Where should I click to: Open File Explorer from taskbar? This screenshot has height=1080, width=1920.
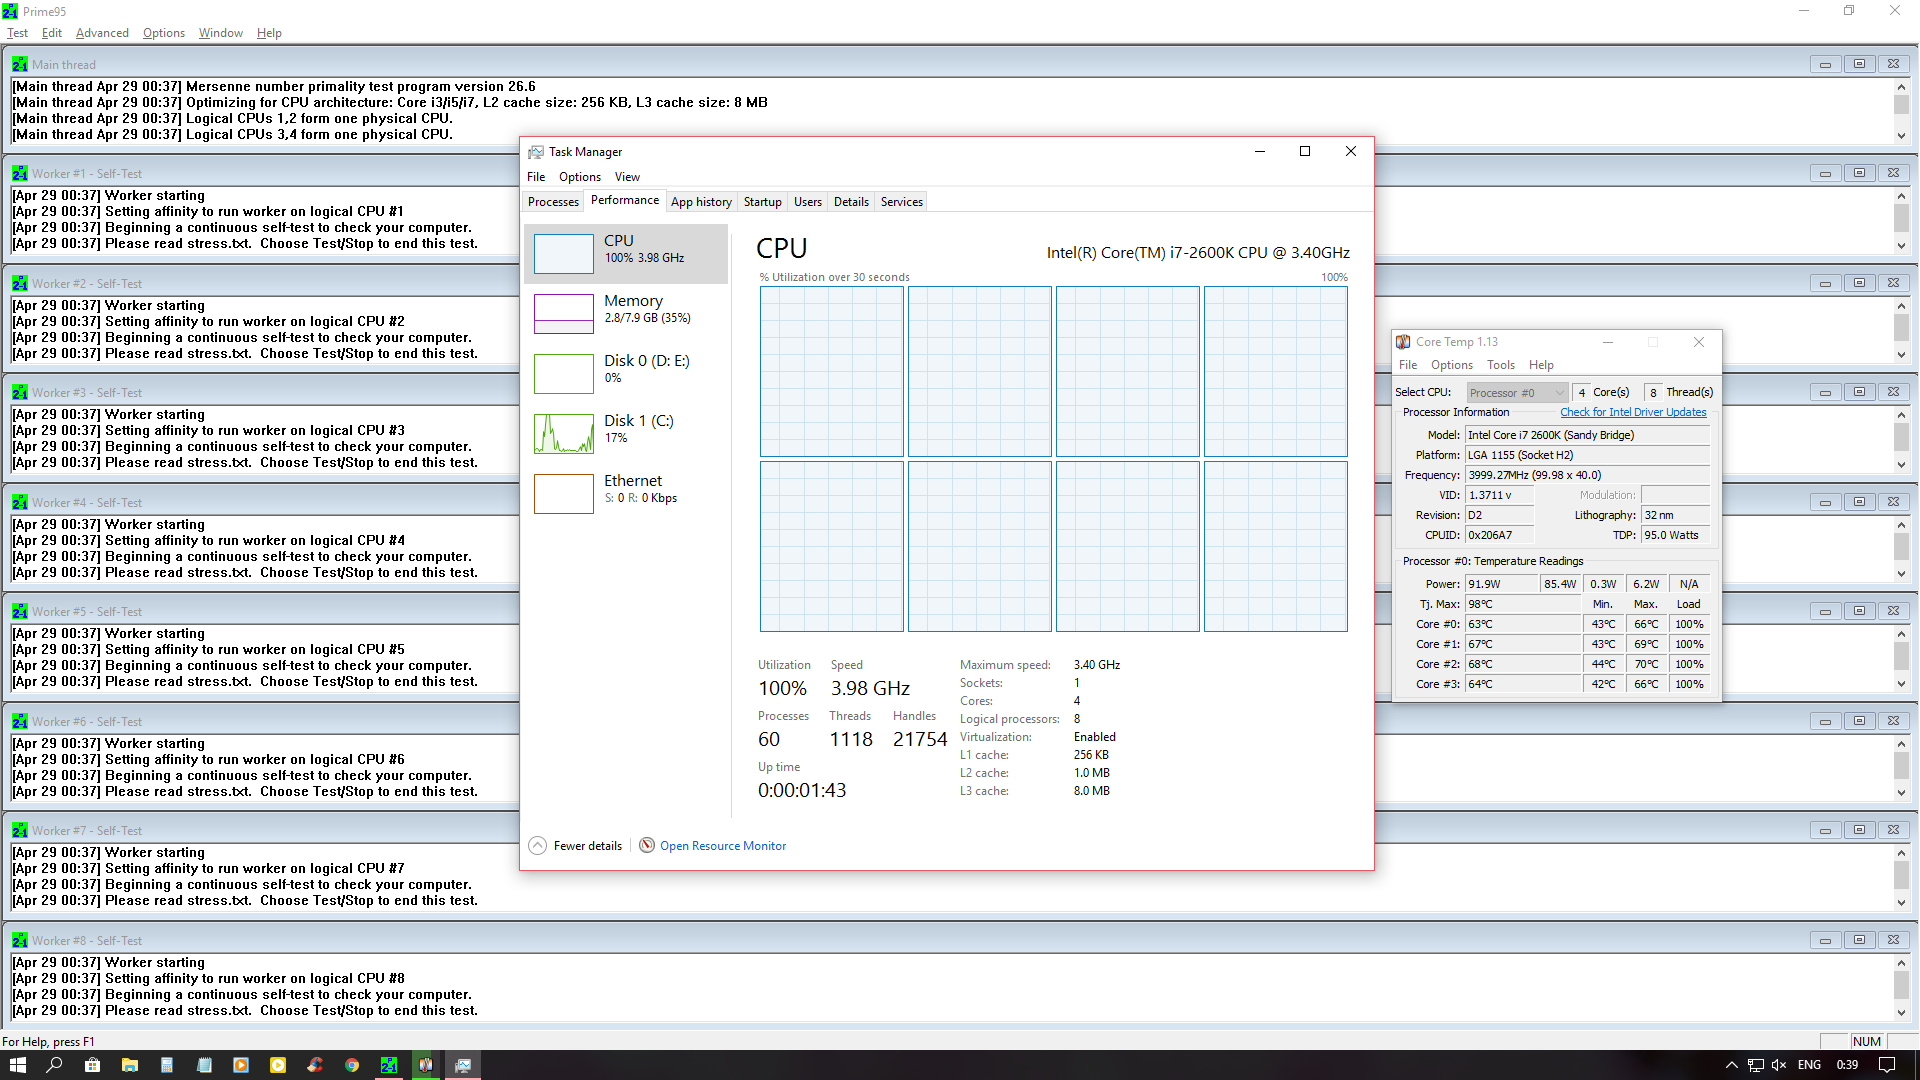point(130,1065)
